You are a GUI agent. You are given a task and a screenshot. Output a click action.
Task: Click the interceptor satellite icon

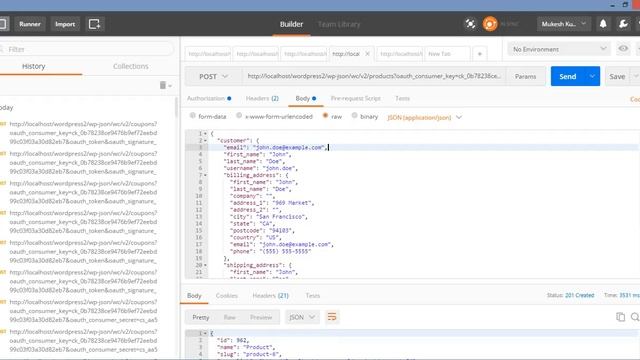[x=470, y=24]
